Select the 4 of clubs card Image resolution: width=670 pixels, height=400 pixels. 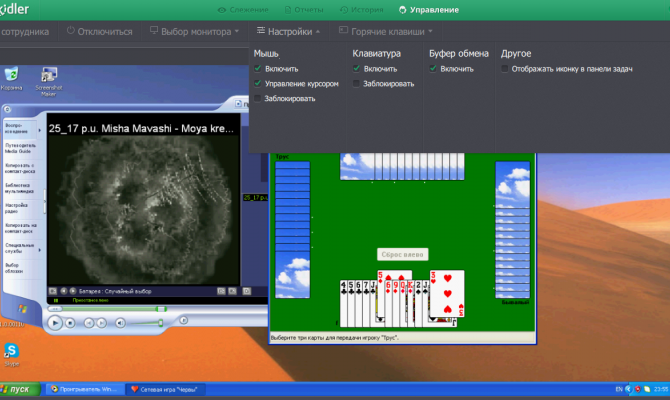coord(344,303)
